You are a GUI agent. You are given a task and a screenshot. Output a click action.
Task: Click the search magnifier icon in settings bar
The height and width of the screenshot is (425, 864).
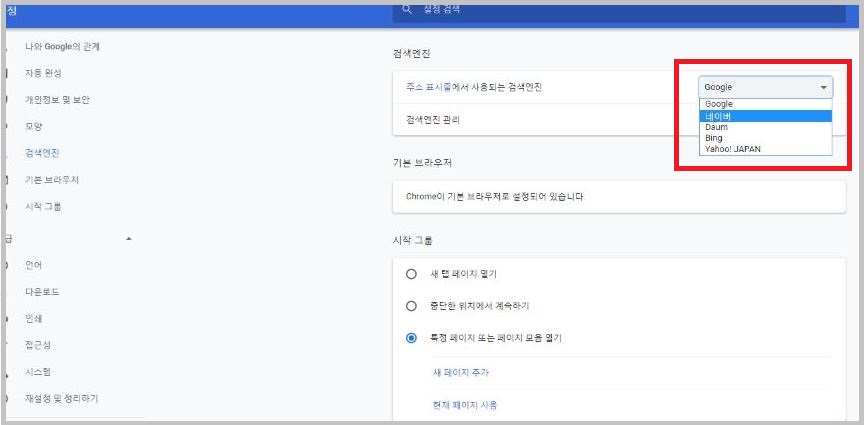coord(407,9)
